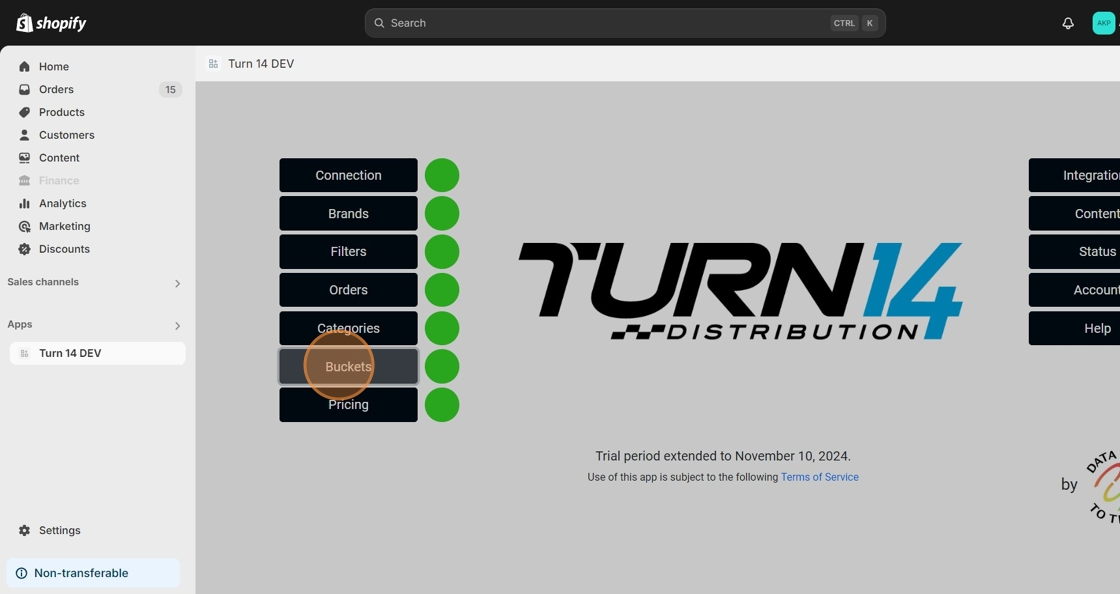This screenshot has width=1120, height=594.
Task: Click the Orders count badge 15
Action: (x=170, y=89)
